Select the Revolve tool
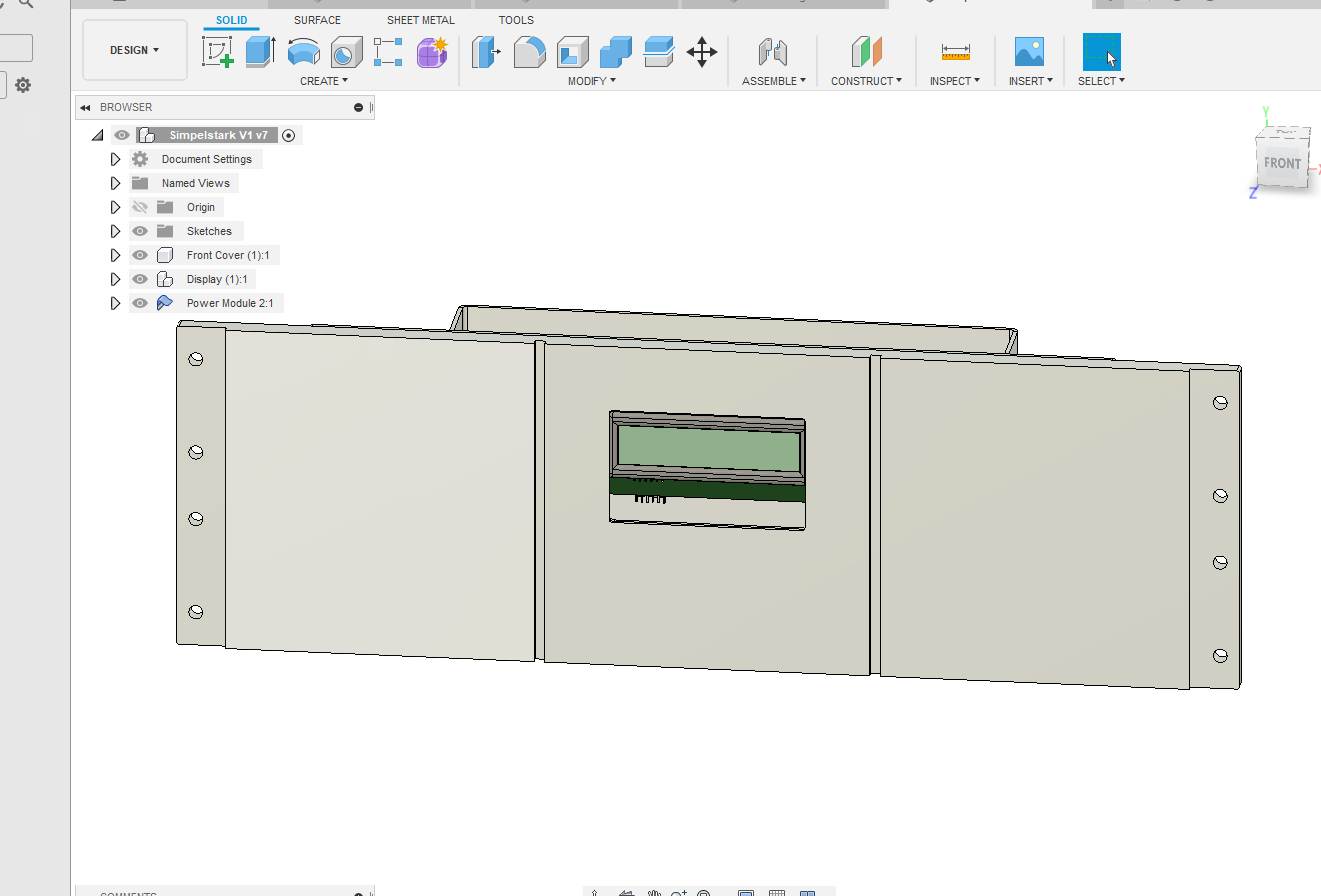Screen dimensions: 1321x896 coord(304,52)
